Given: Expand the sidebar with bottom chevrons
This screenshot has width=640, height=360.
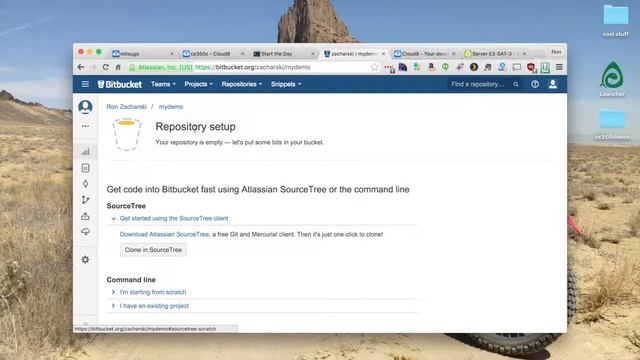Looking at the screenshot, I should [x=85, y=323].
